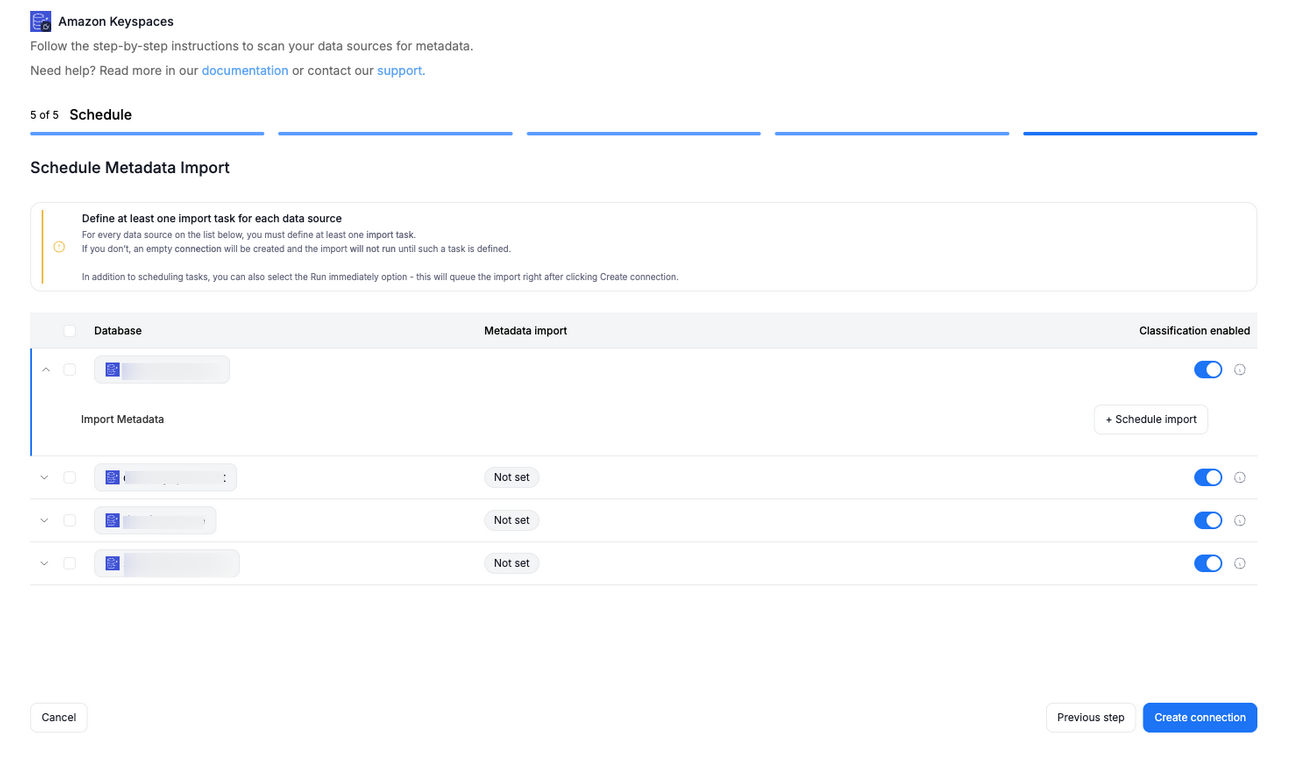Viewport: 1308px width, 772px height.
Task: Open the support link
Action: pos(399,71)
